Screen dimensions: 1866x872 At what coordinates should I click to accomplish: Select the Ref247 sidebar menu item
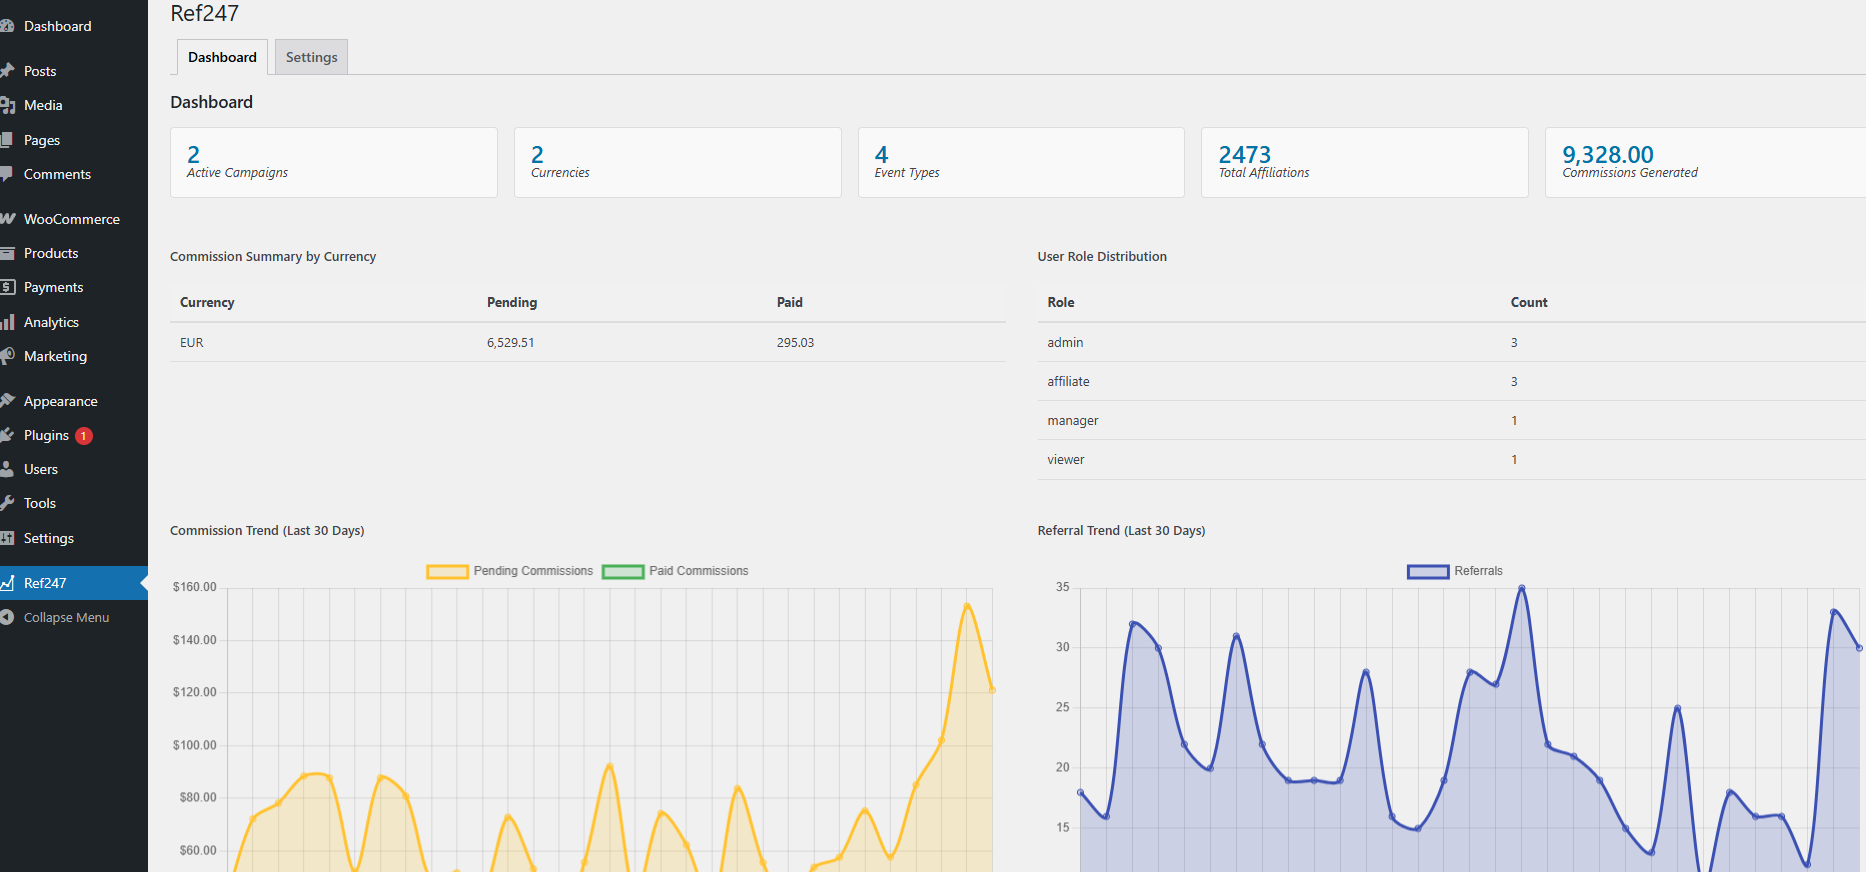[74, 583]
